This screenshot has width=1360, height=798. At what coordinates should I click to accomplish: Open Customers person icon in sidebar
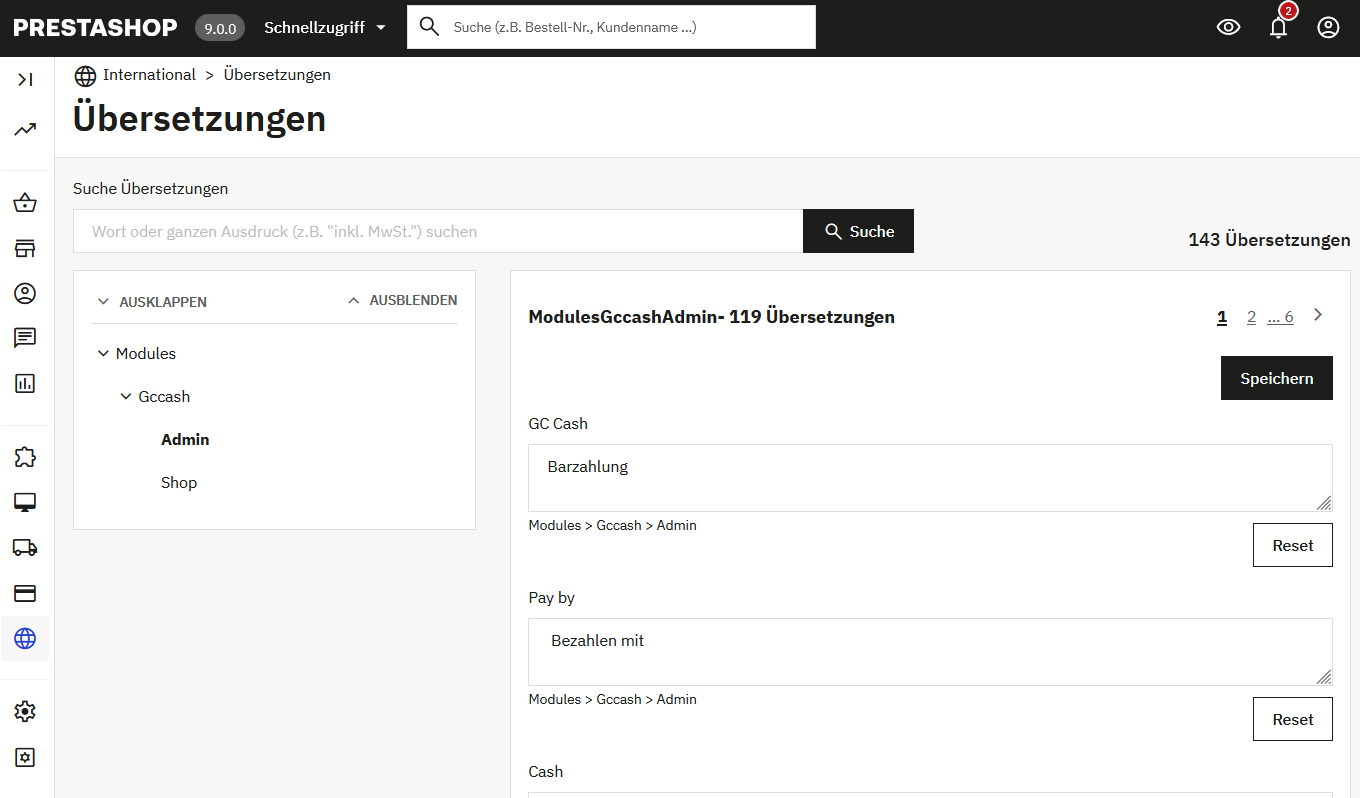click(25, 293)
